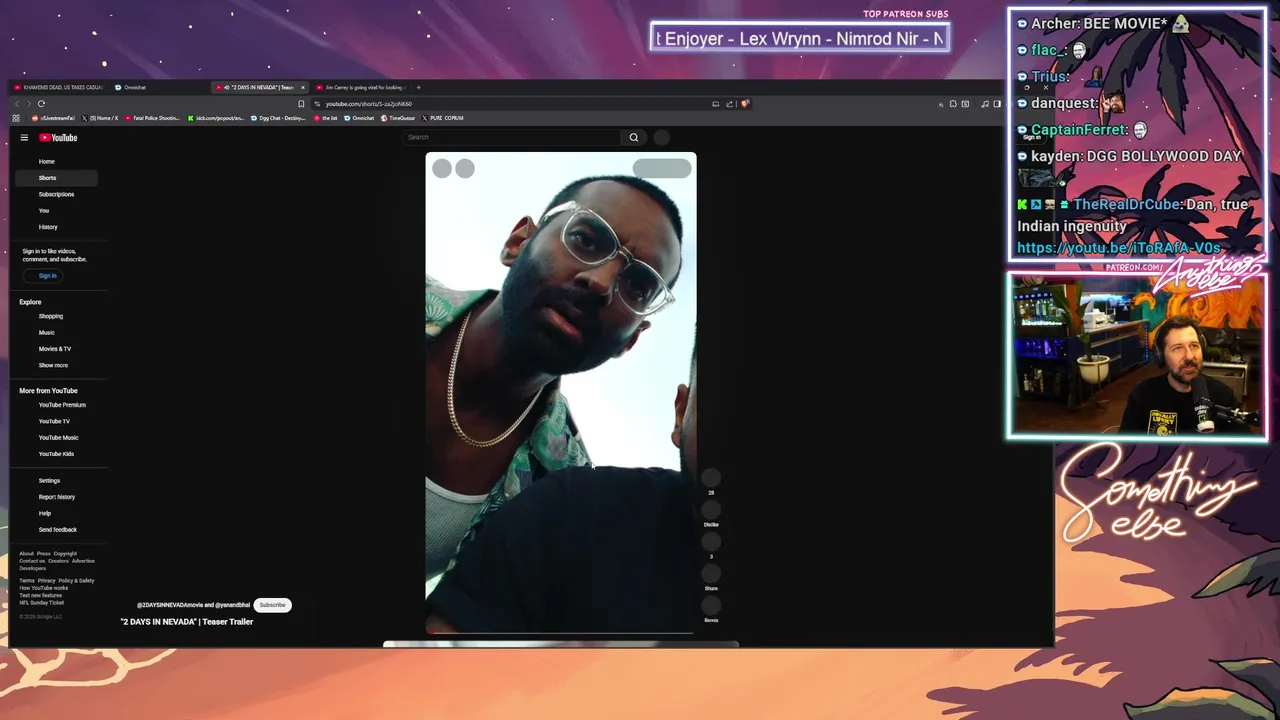This screenshot has height=720, width=1280.
Task: Click the Shorts video progress bar
Action: pyautogui.click(x=560, y=633)
